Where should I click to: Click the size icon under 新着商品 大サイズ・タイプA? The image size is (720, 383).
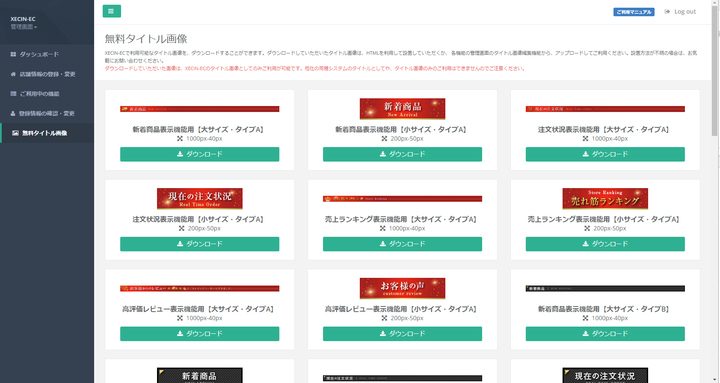(180, 139)
